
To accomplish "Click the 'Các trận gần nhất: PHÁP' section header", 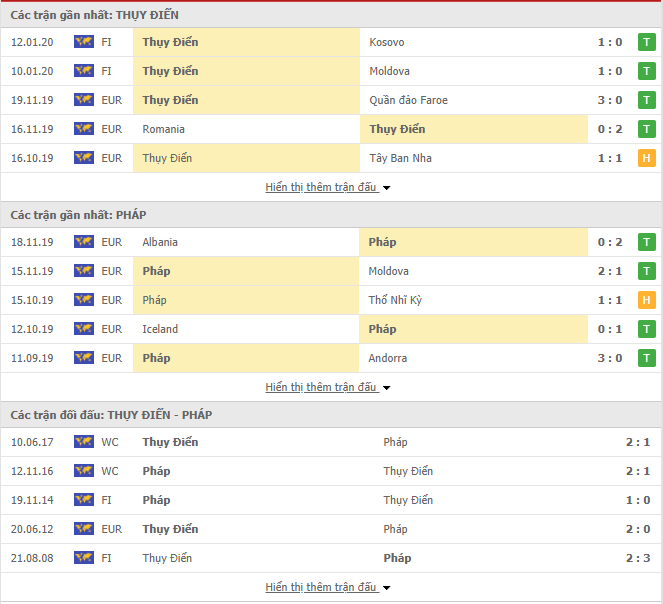I will pos(78,215).
